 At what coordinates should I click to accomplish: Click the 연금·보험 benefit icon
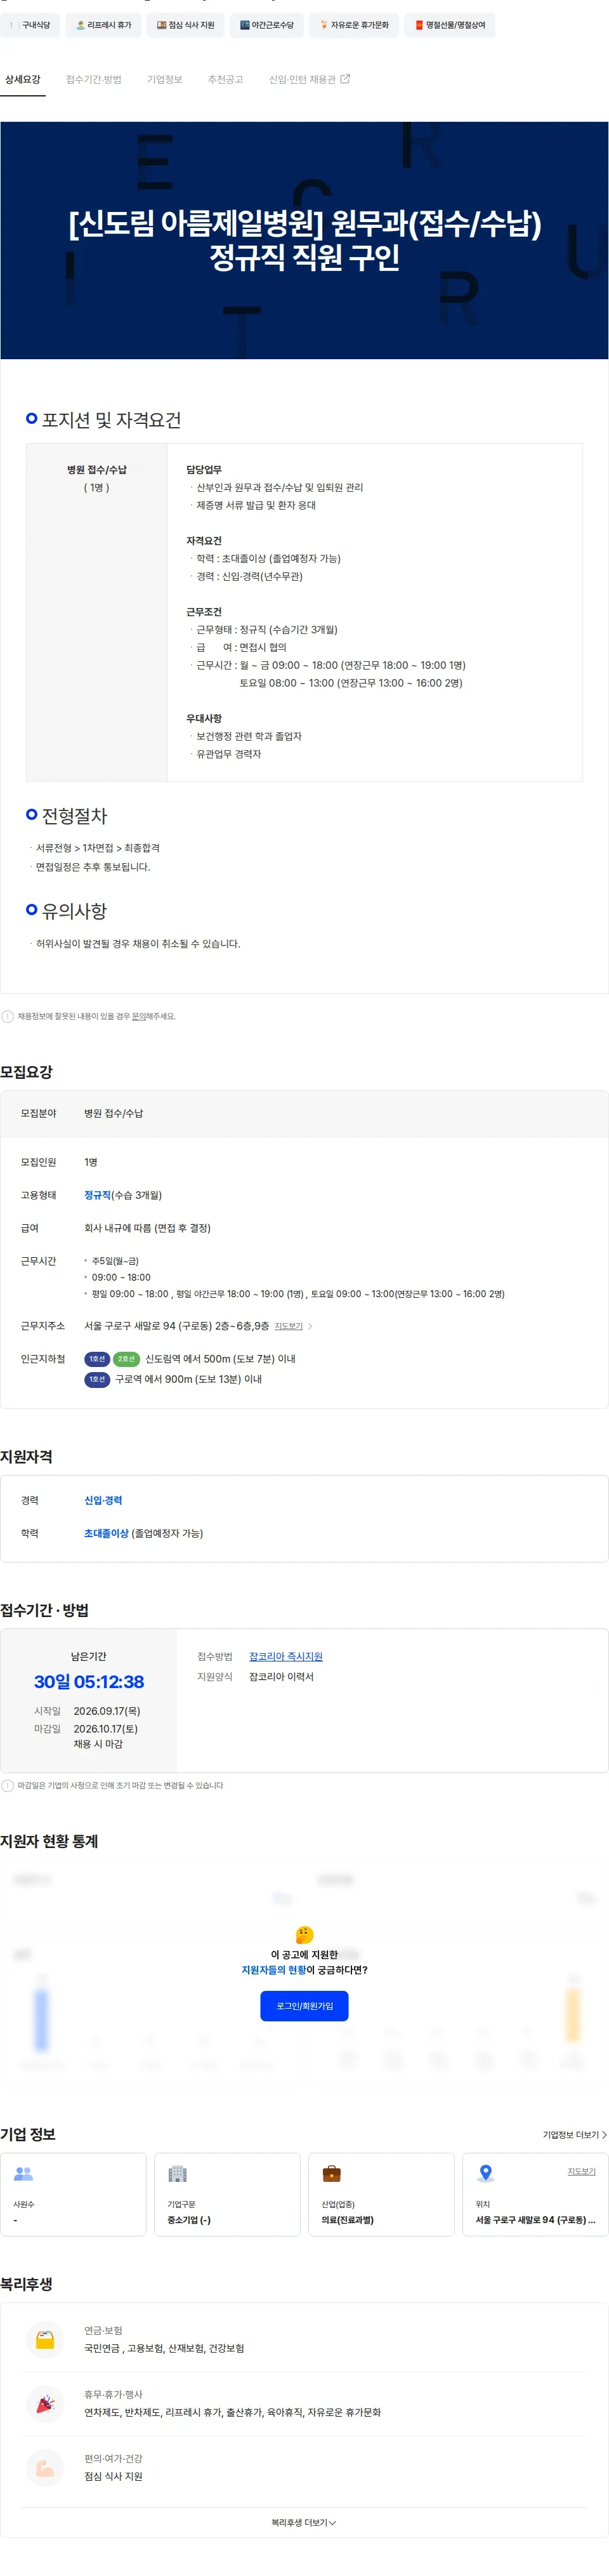tap(45, 2340)
